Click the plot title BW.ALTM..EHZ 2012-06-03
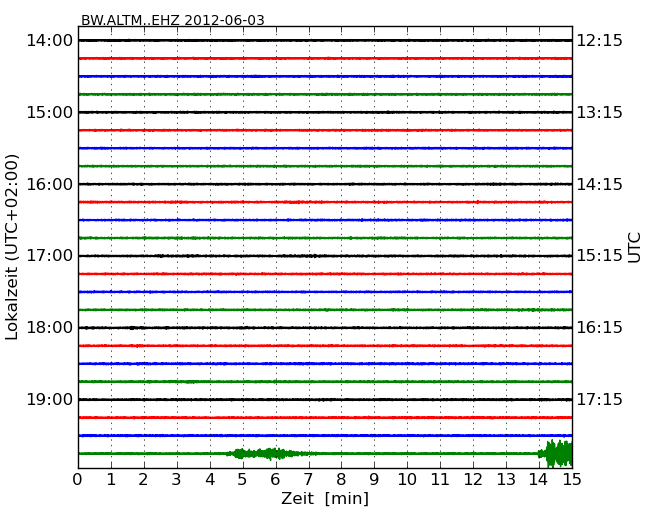 point(172,20)
